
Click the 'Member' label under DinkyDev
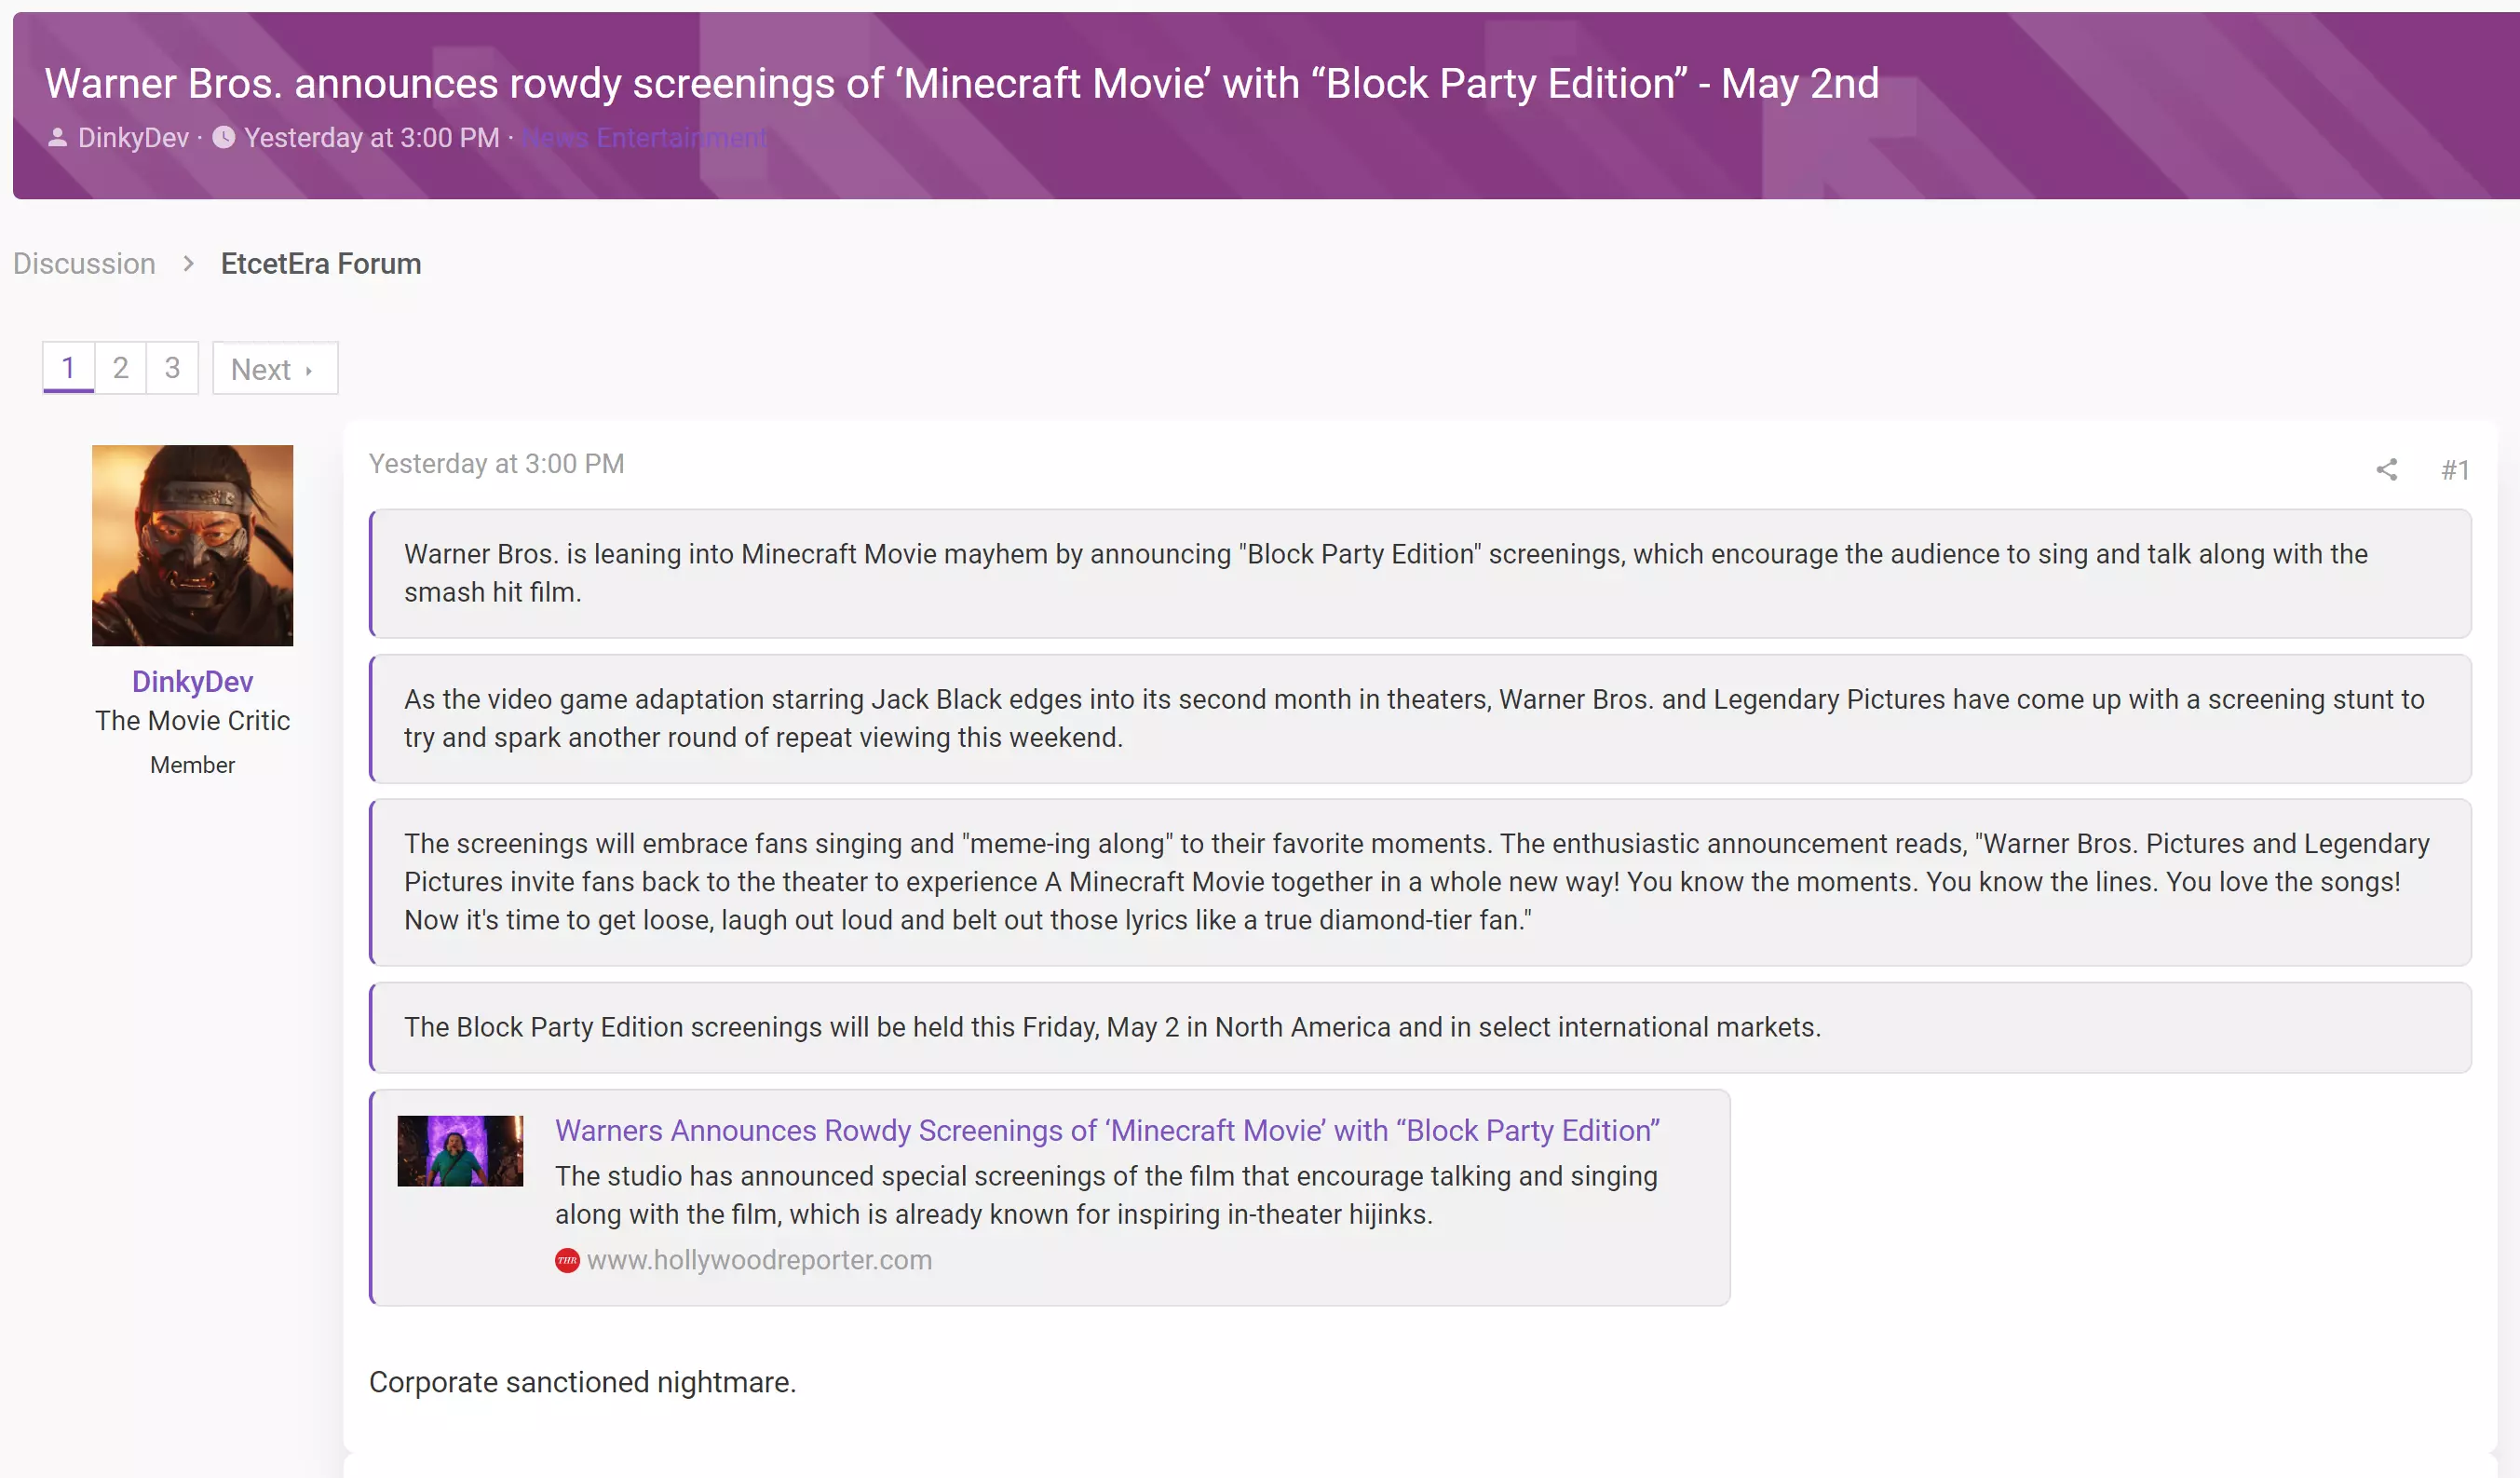point(192,765)
